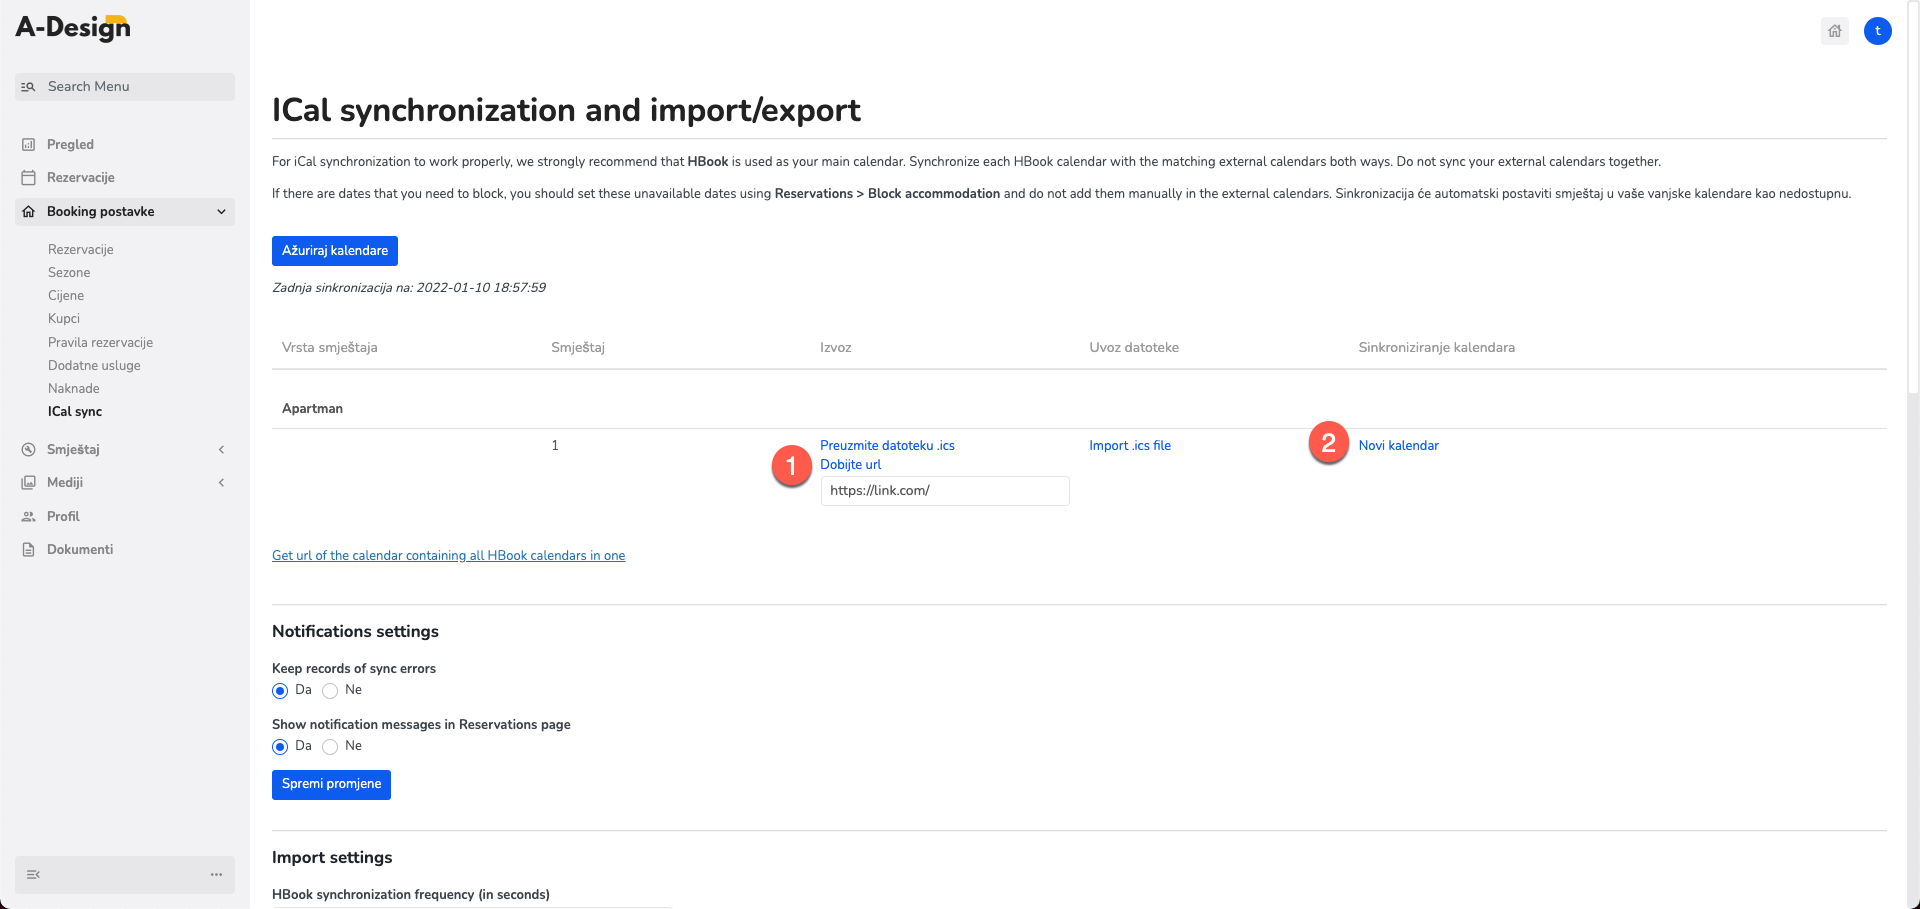The width and height of the screenshot is (1920, 909).
Task: Click the Pregled dashboard icon
Action: [x=29, y=145]
